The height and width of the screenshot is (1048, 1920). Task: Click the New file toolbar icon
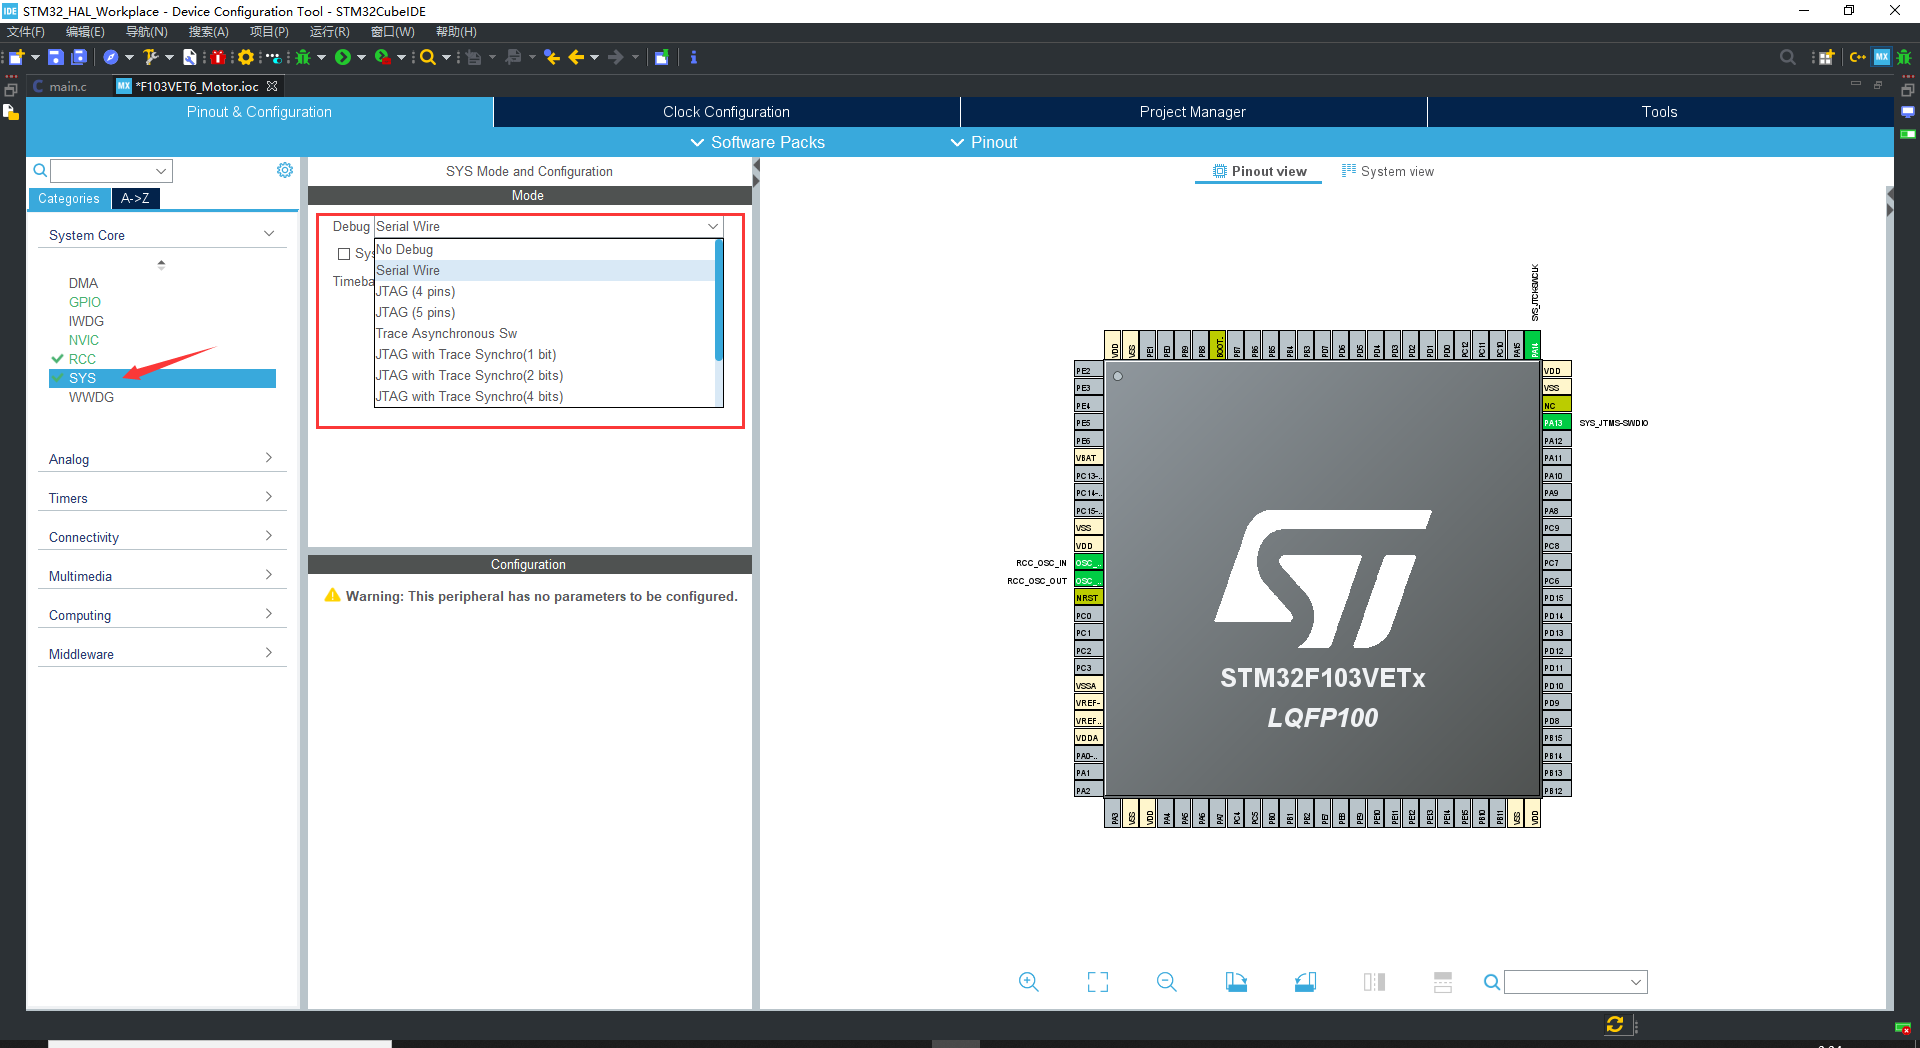pos(17,57)
